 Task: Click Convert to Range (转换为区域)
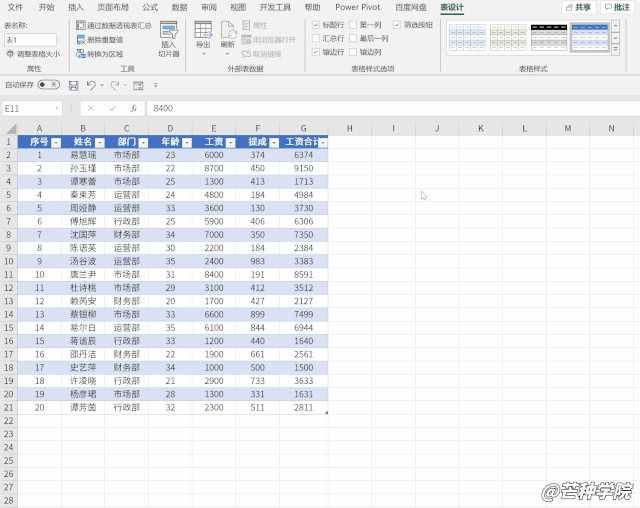pyautogui.click(x=80, y=53)
